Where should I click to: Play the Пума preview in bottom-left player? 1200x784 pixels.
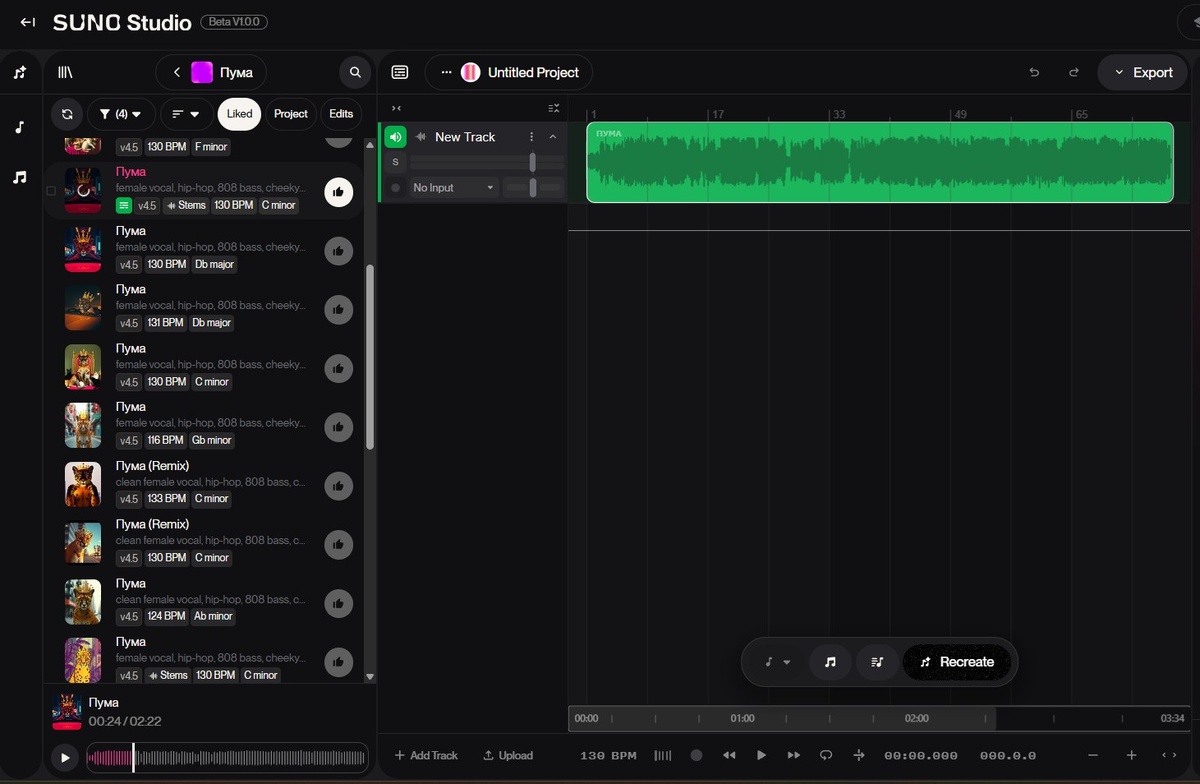point(65,758)
